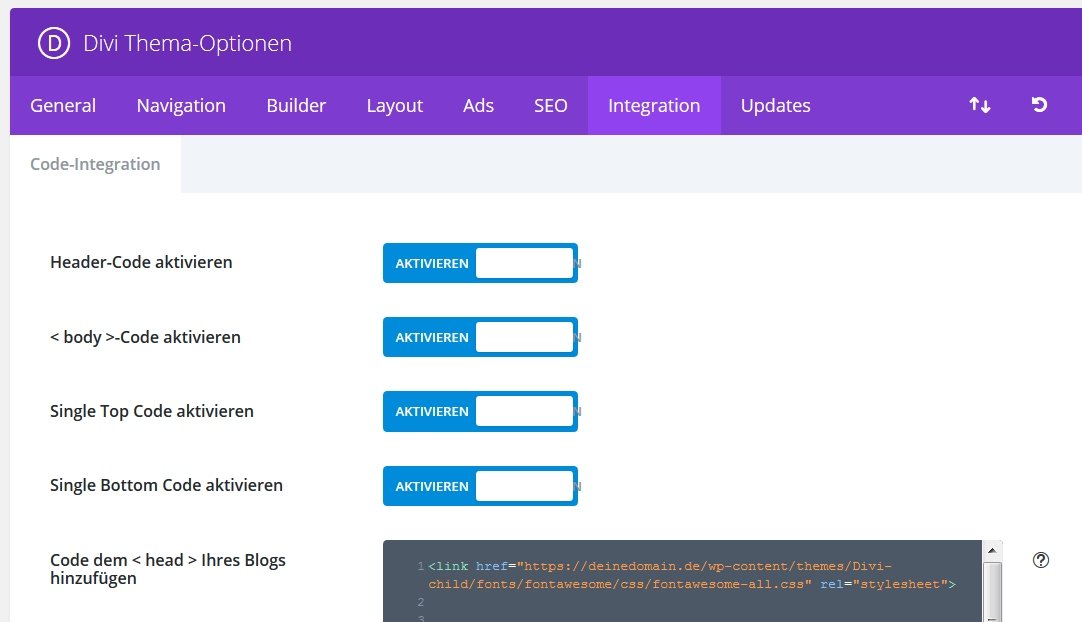The image size is (1082, 622).
Task: Switch to the SEO tab
Action: pos(550,104)
